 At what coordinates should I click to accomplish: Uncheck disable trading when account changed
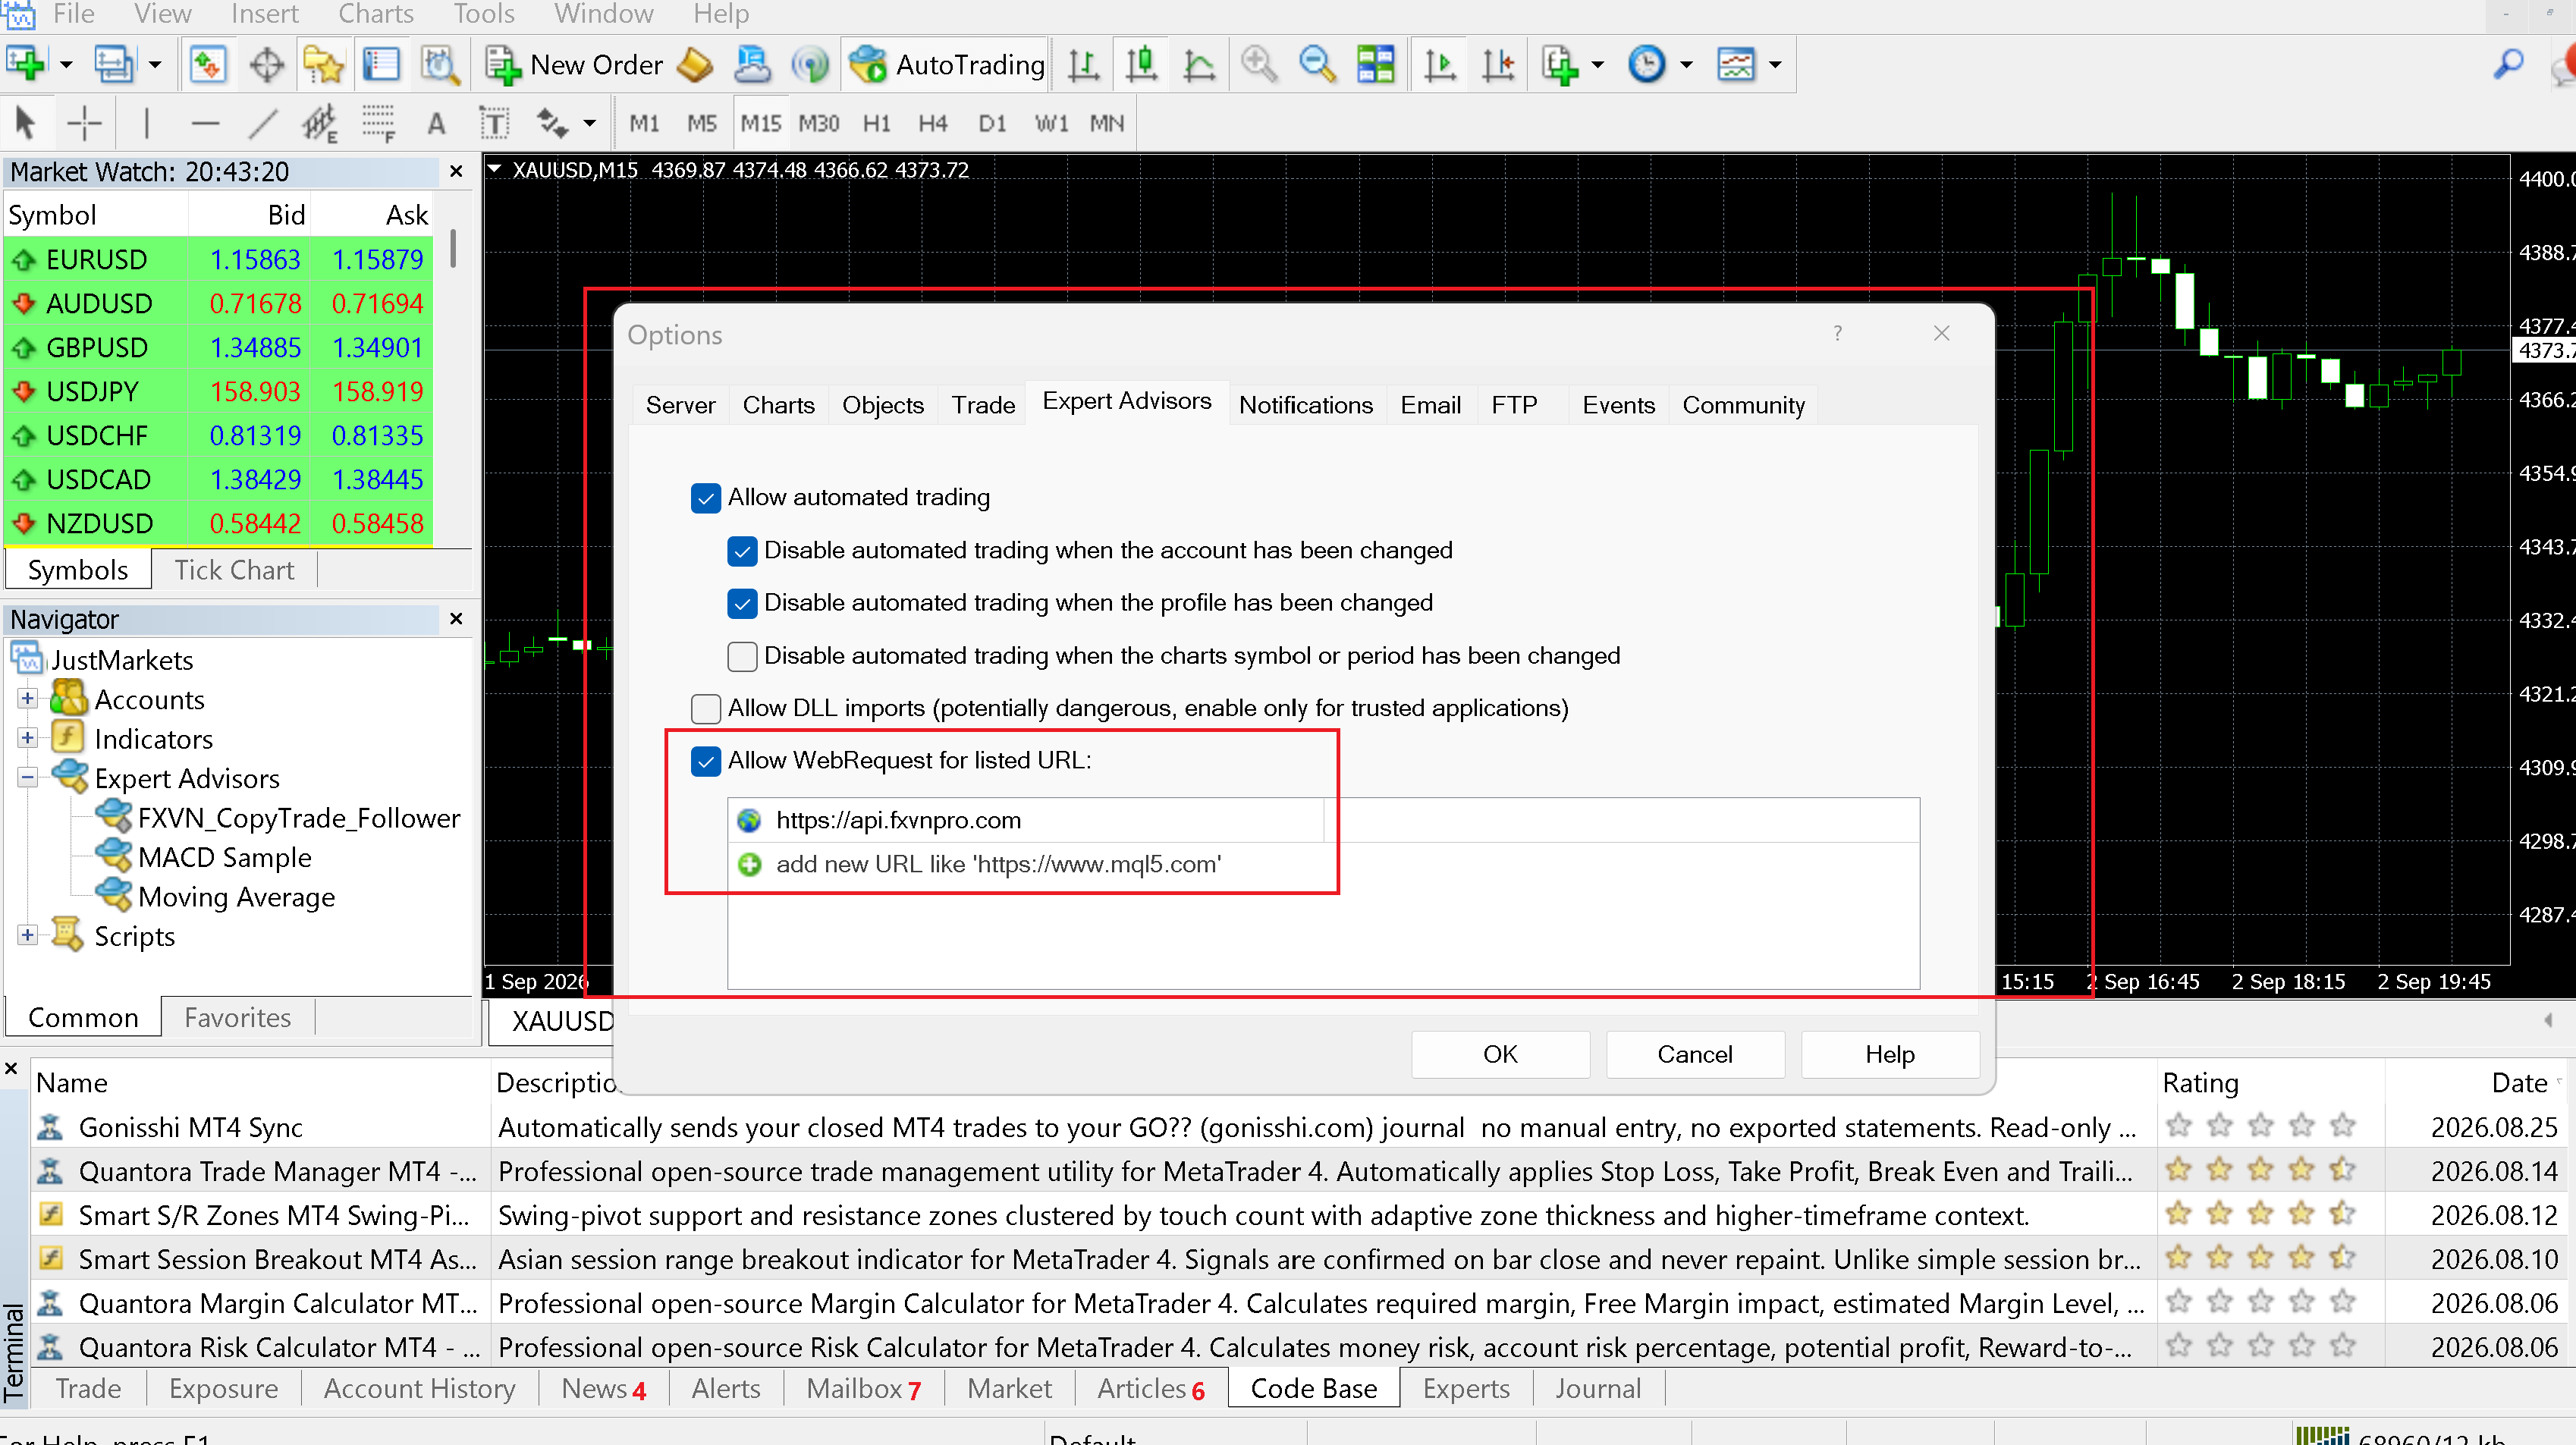[742, 551]
